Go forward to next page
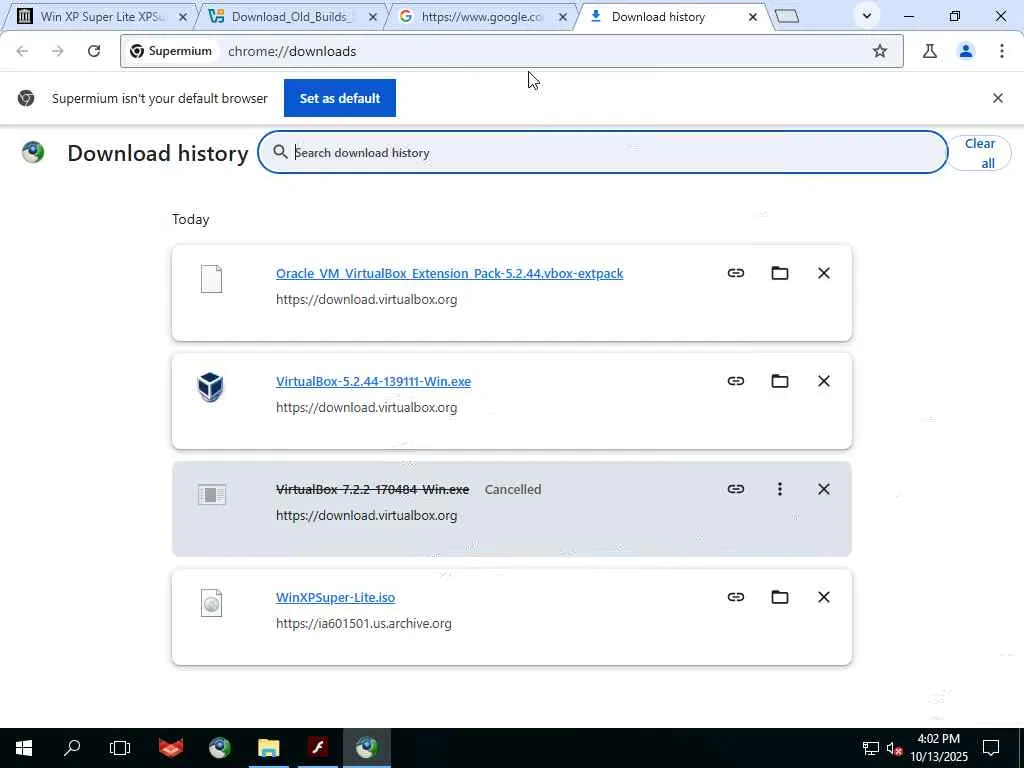The image size is (1024, 768). [x=57, y=51]
